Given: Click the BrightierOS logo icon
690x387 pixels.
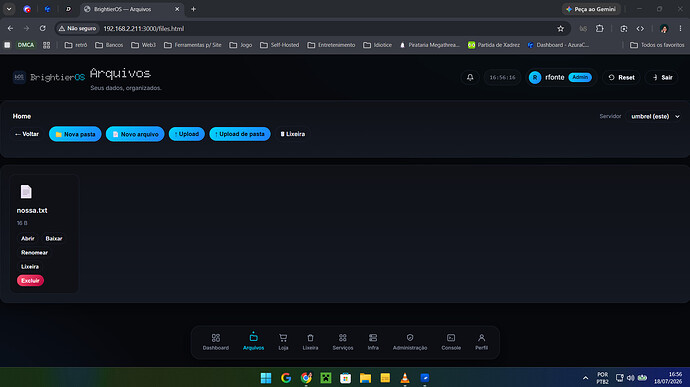Looking at the screenshot, I should coord(19,77).
